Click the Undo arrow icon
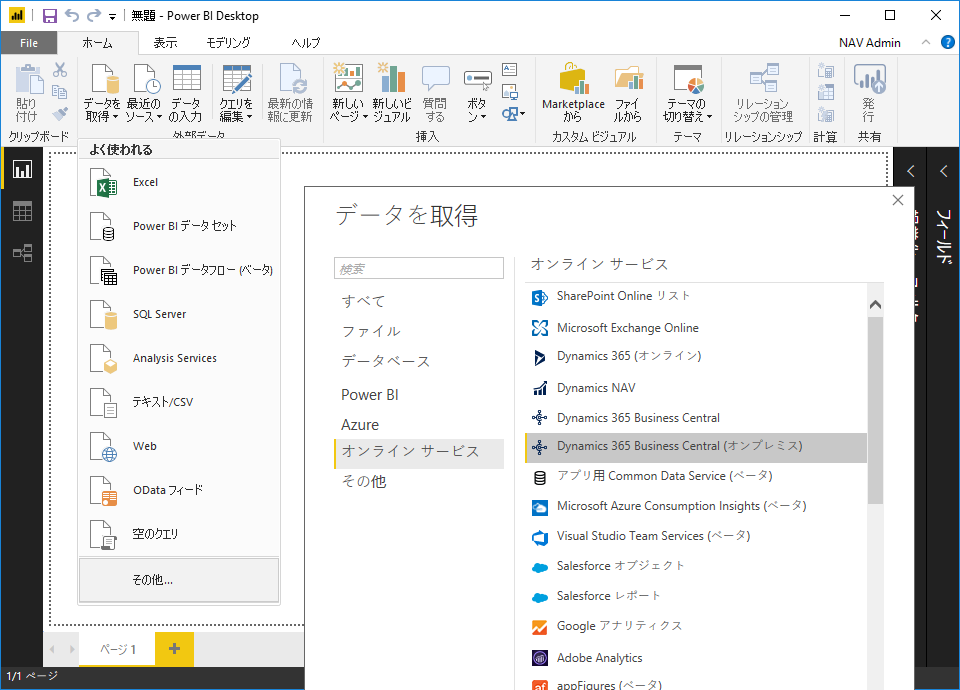The height and width of the screenshot is (690, 960). pyautogui.click(x=72, y=15)
